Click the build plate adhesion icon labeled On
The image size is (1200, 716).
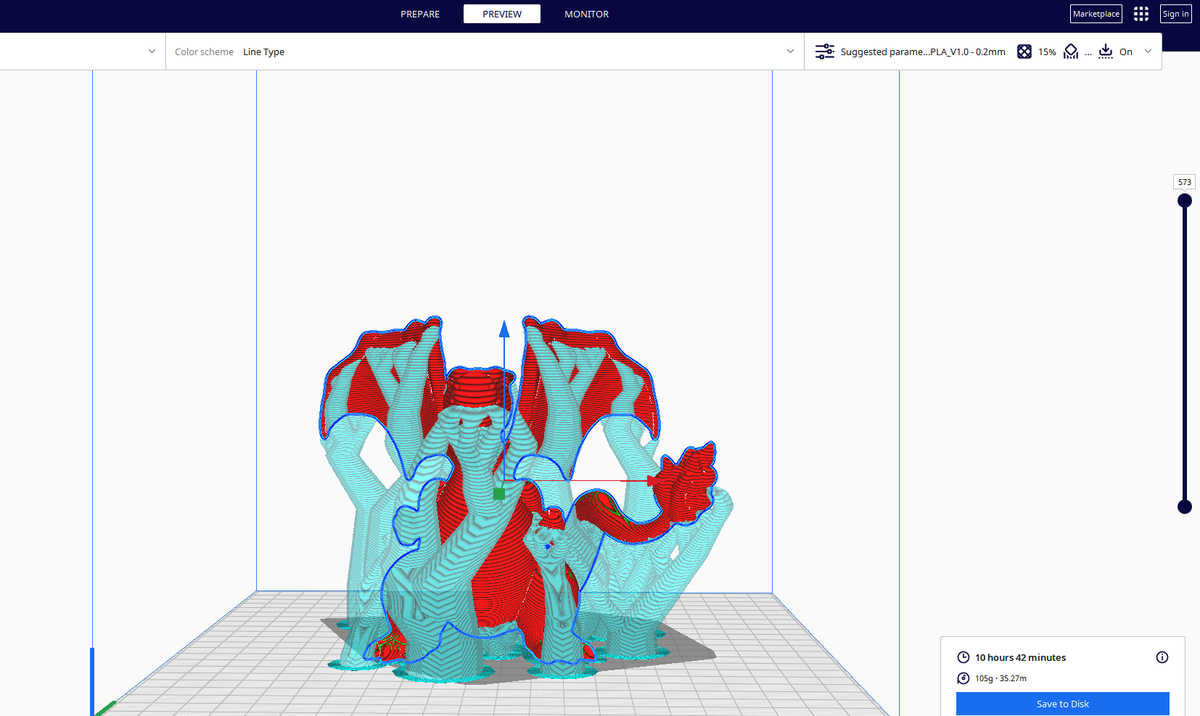point(1105,51)
